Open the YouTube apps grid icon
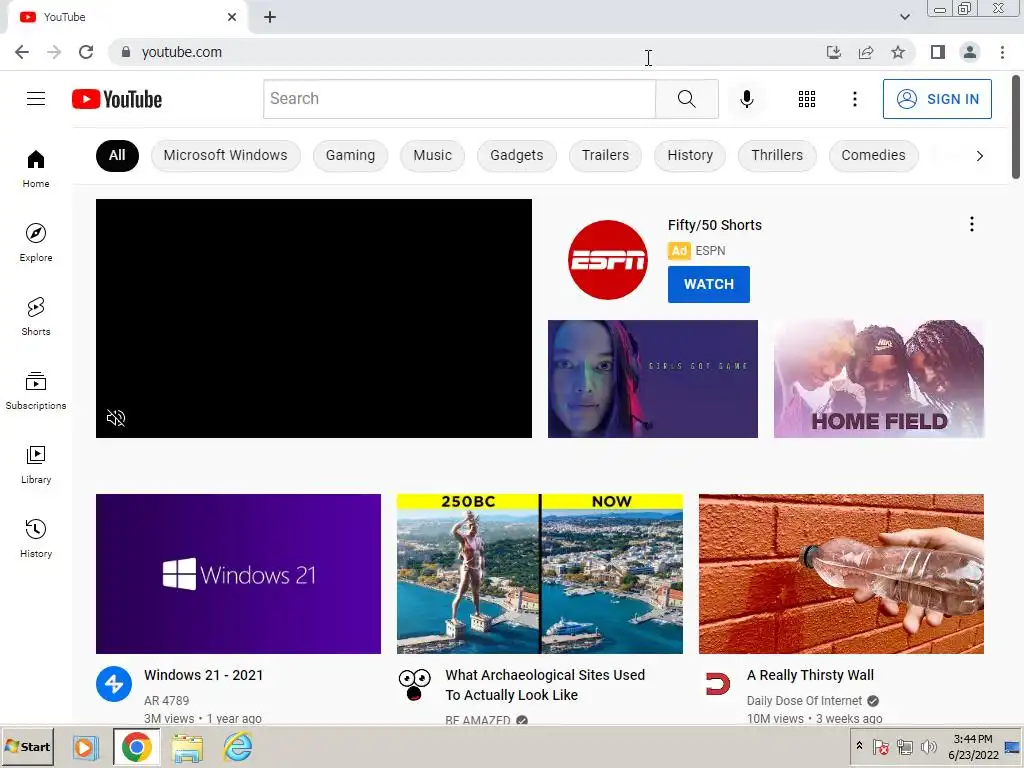 (x=807, y=99)
